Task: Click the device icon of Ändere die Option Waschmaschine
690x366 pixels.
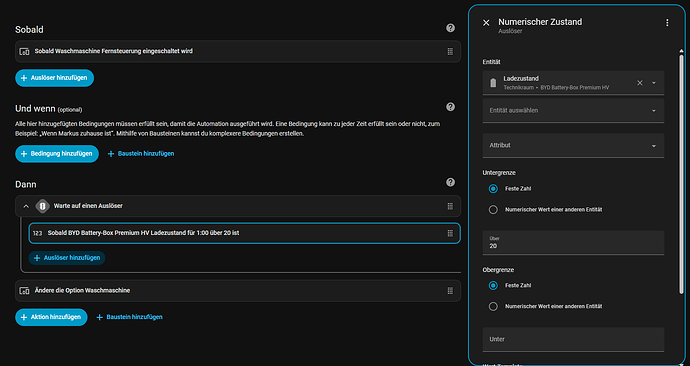Action: (24, 291)
